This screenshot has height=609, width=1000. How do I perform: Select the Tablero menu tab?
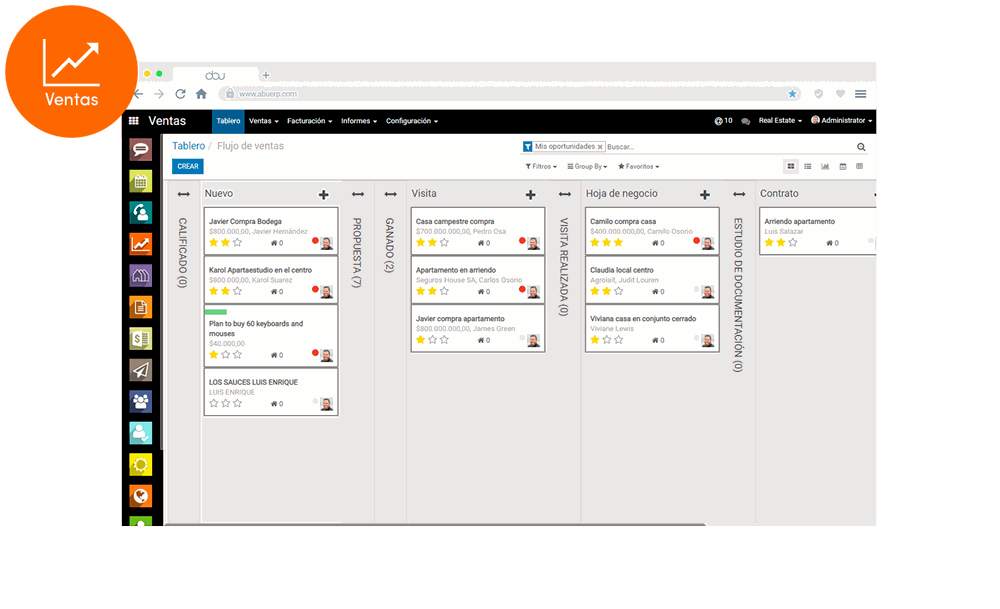(228, 121)
